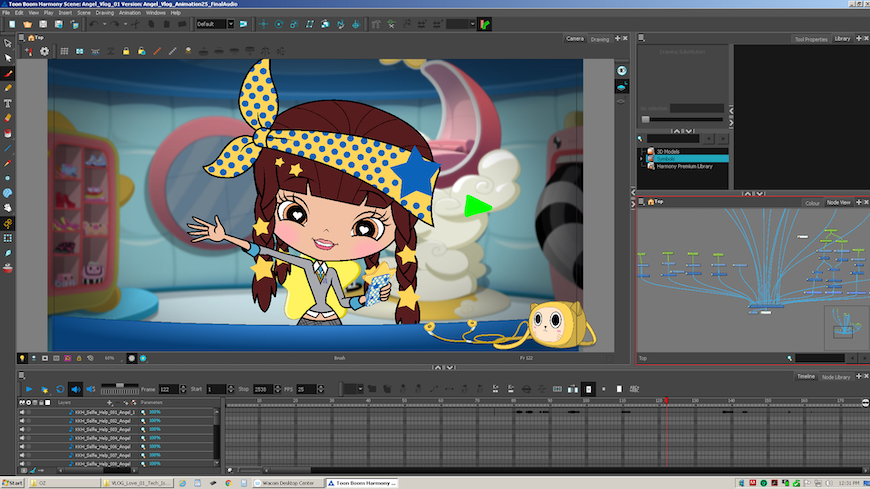Click the Windows Start button
Viewport: 870px width, 489px height.
(x=12, y=483)
